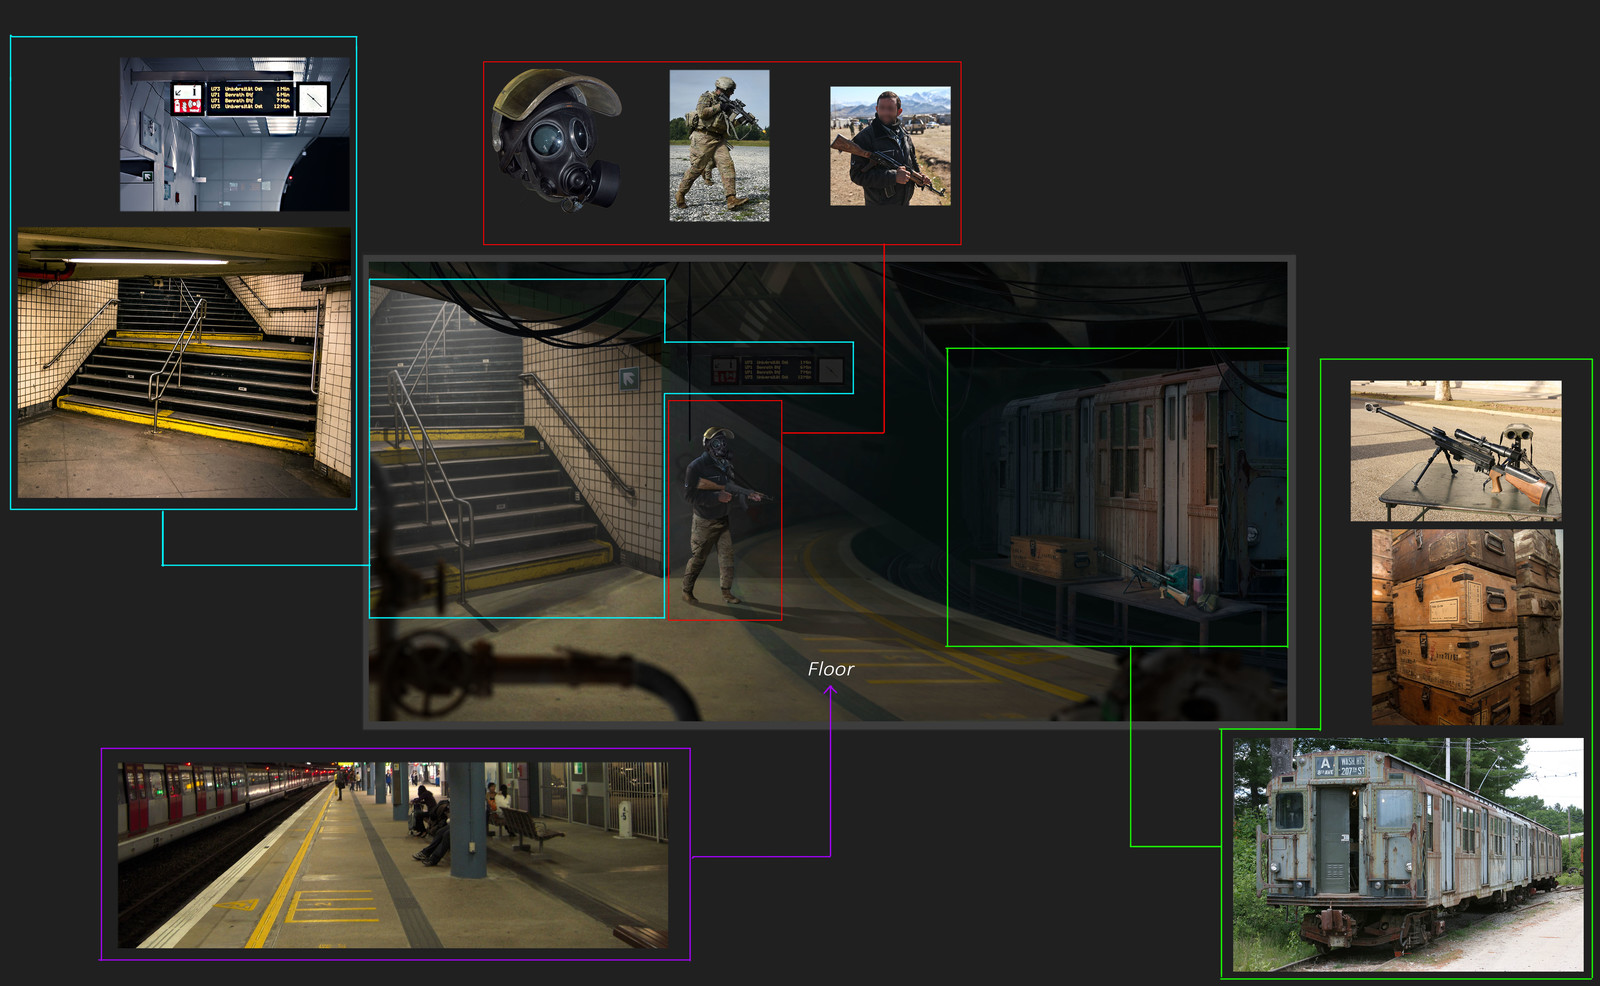Click the "Floor" text label
Viewport: 1600px width, 986px height.
[x=831, y=669]
